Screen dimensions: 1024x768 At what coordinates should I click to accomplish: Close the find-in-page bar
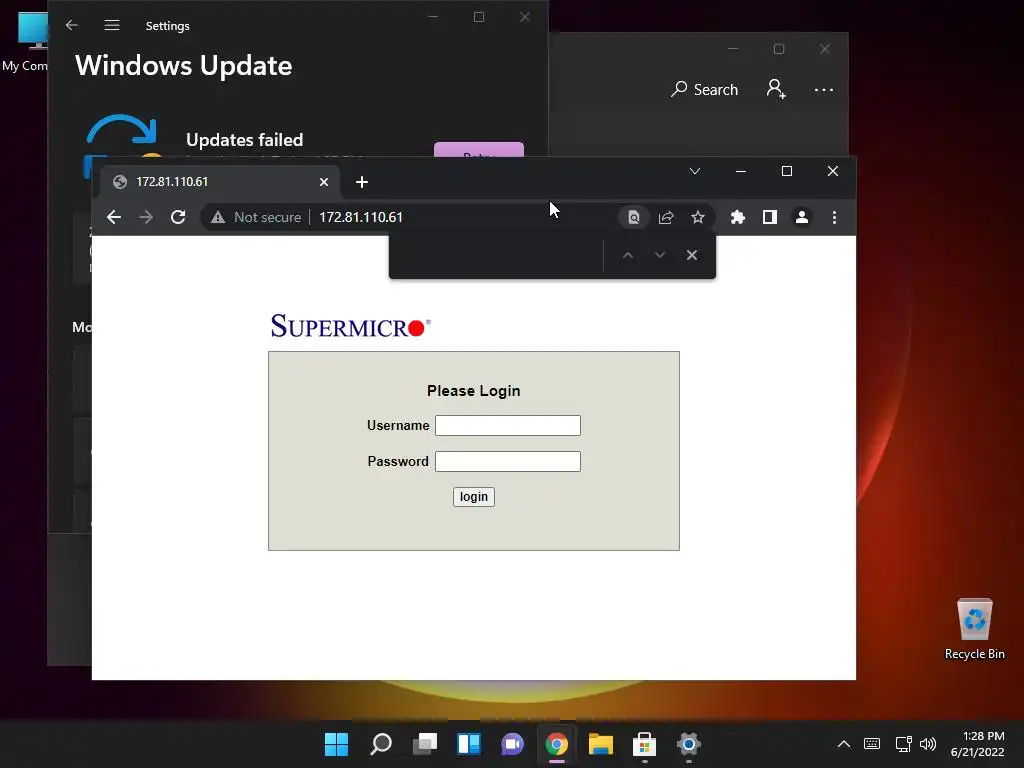click(692, 255)
